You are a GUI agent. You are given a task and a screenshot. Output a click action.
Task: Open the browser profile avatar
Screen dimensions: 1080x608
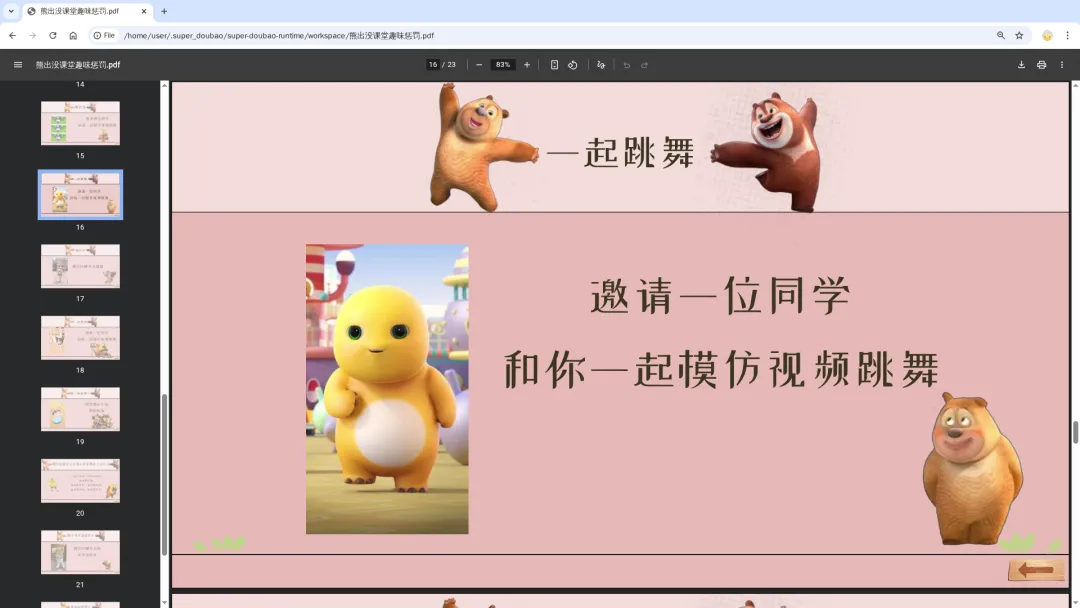(x=1047, y=35)
